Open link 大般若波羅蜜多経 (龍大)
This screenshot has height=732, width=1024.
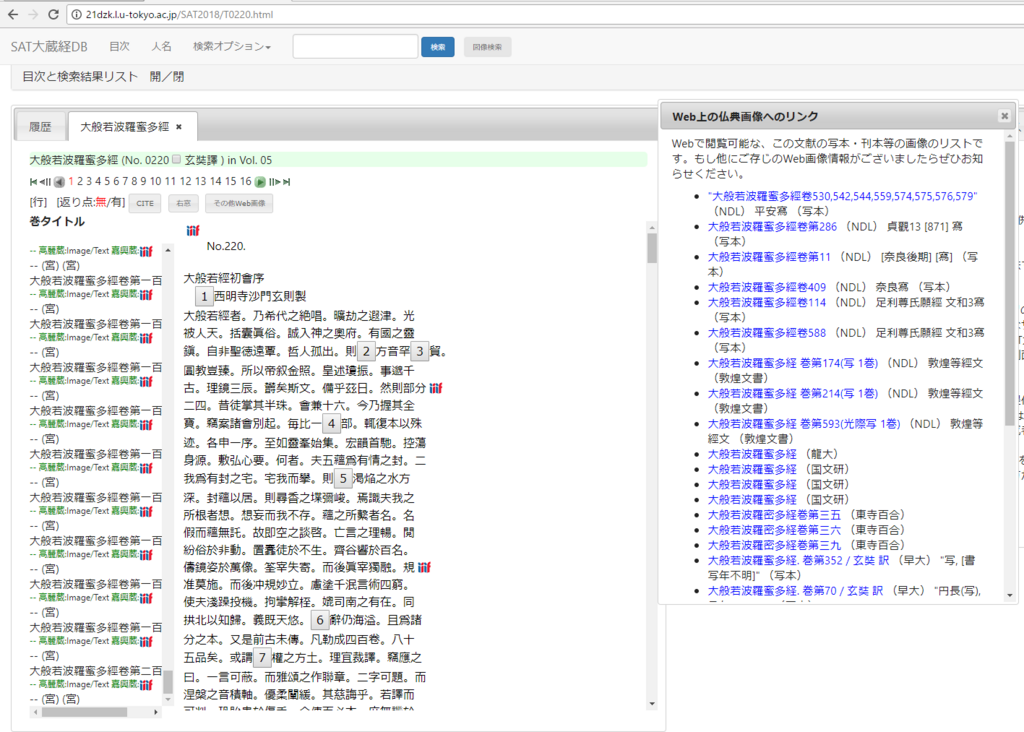coord(752,454)
